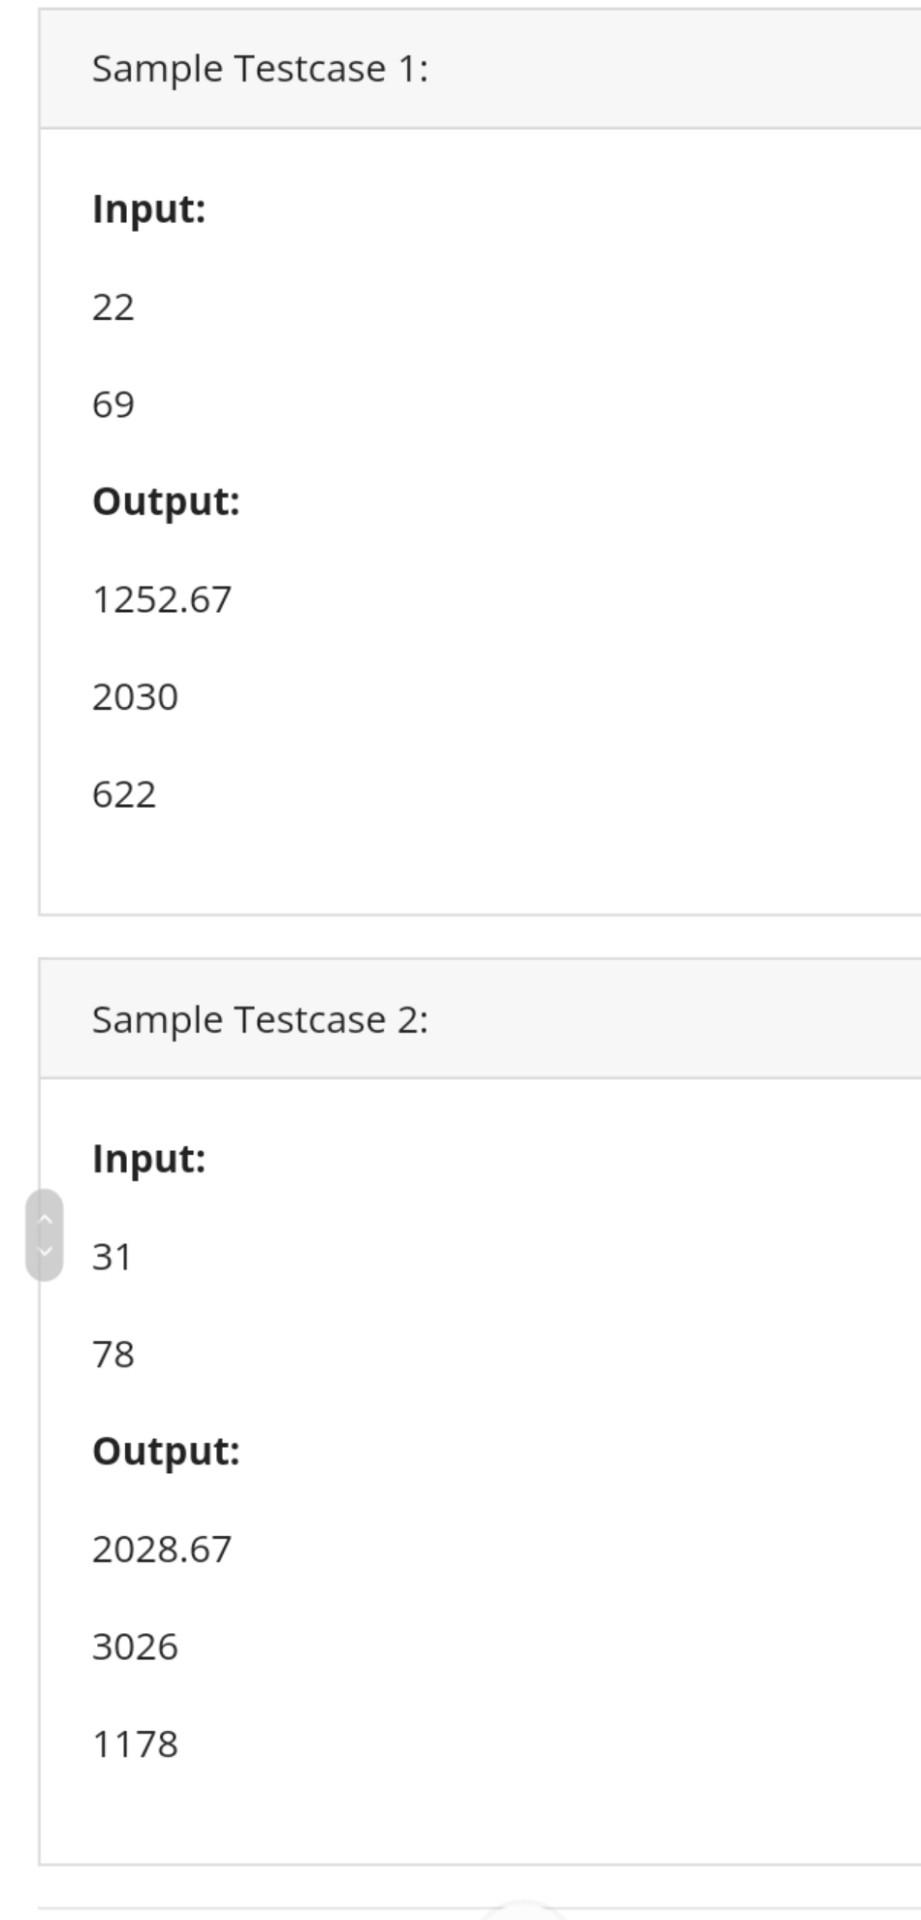921x1920 pixels.
Task: Click output value 1178
Action: pos(135,1744)
